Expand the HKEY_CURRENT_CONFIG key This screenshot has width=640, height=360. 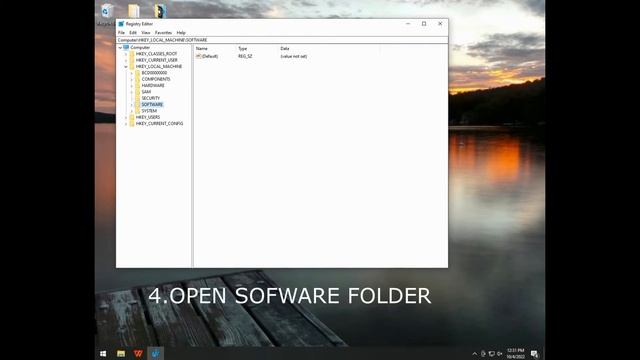click(126, 123)
